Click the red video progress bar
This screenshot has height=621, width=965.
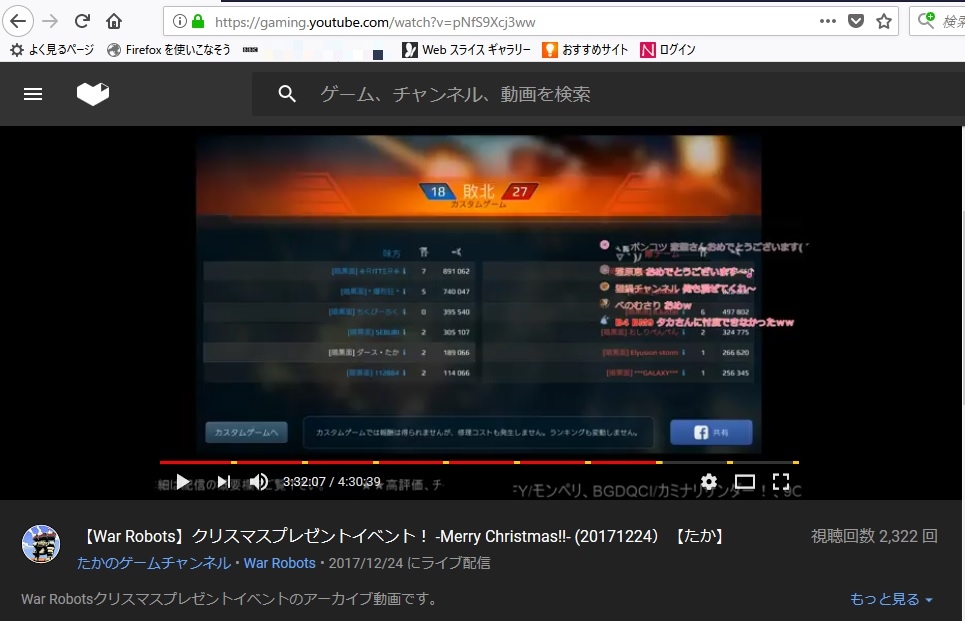409,462
